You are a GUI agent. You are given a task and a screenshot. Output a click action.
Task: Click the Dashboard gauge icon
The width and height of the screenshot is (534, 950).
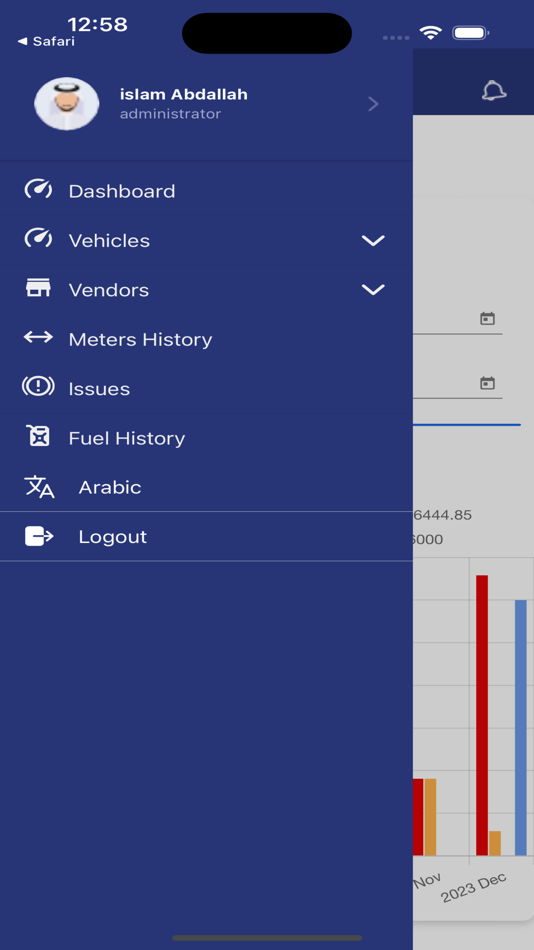point(38,190)
